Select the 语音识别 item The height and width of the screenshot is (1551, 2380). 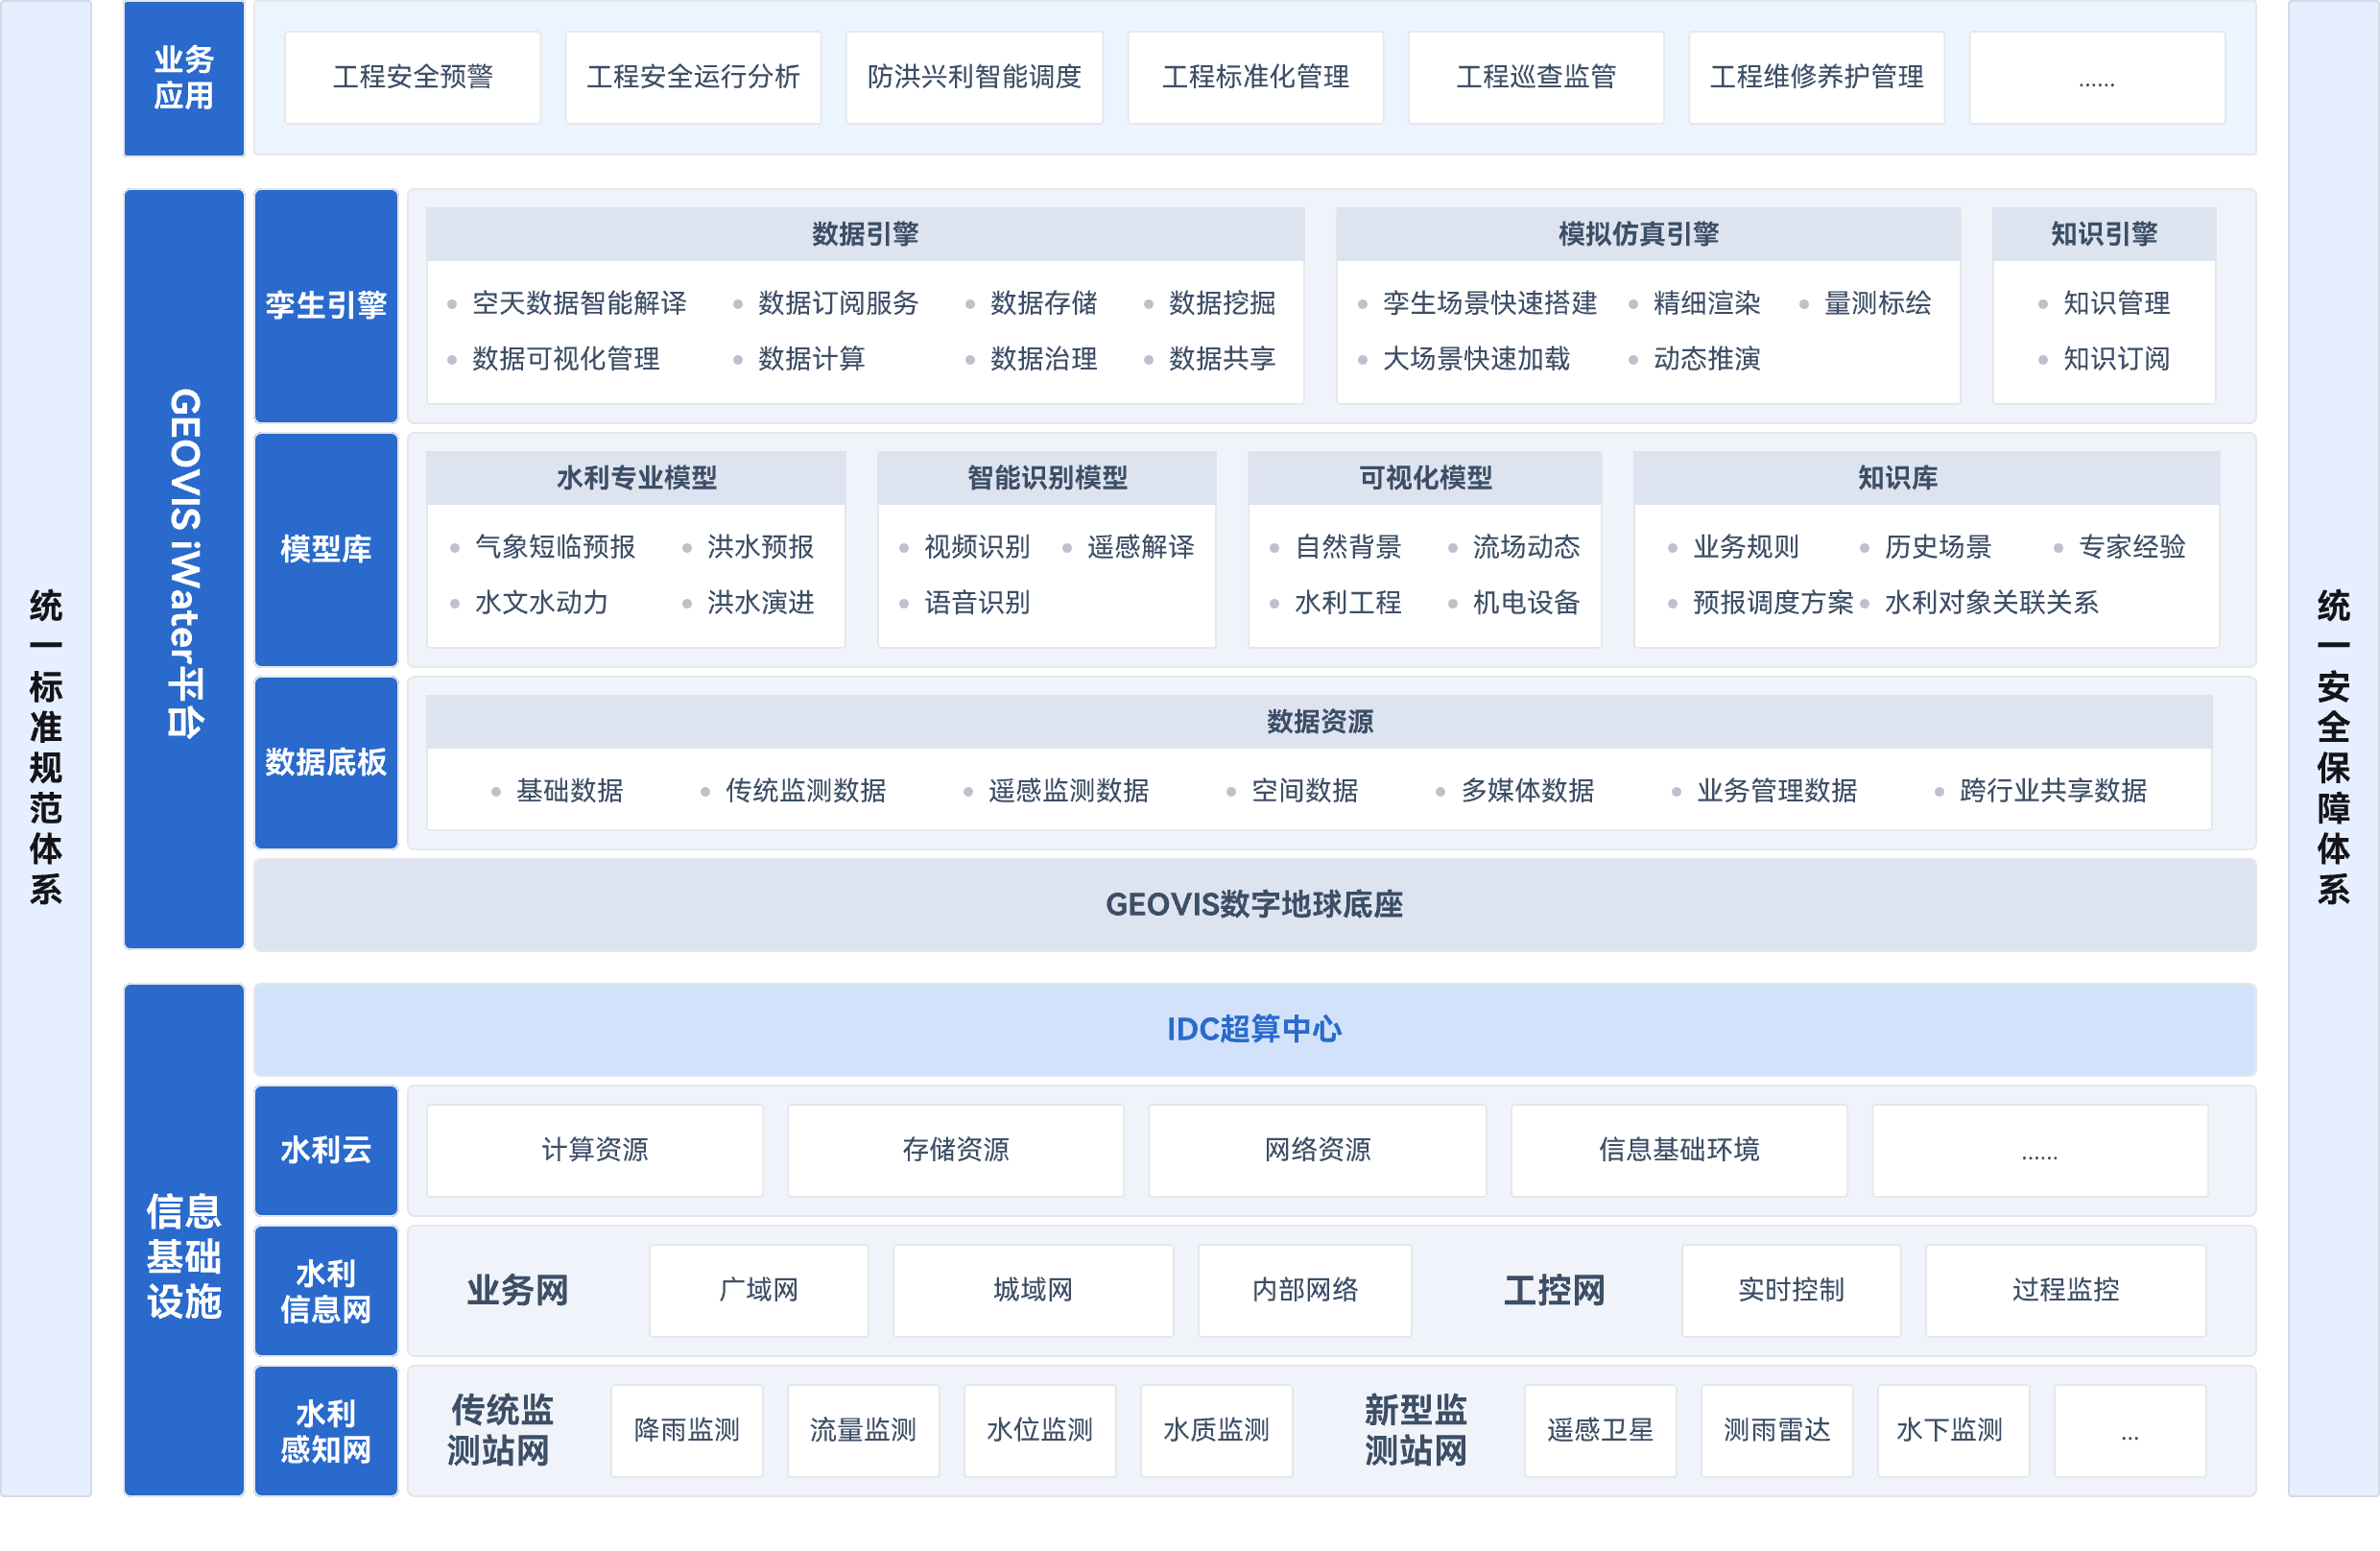click(x=976, y=603)
